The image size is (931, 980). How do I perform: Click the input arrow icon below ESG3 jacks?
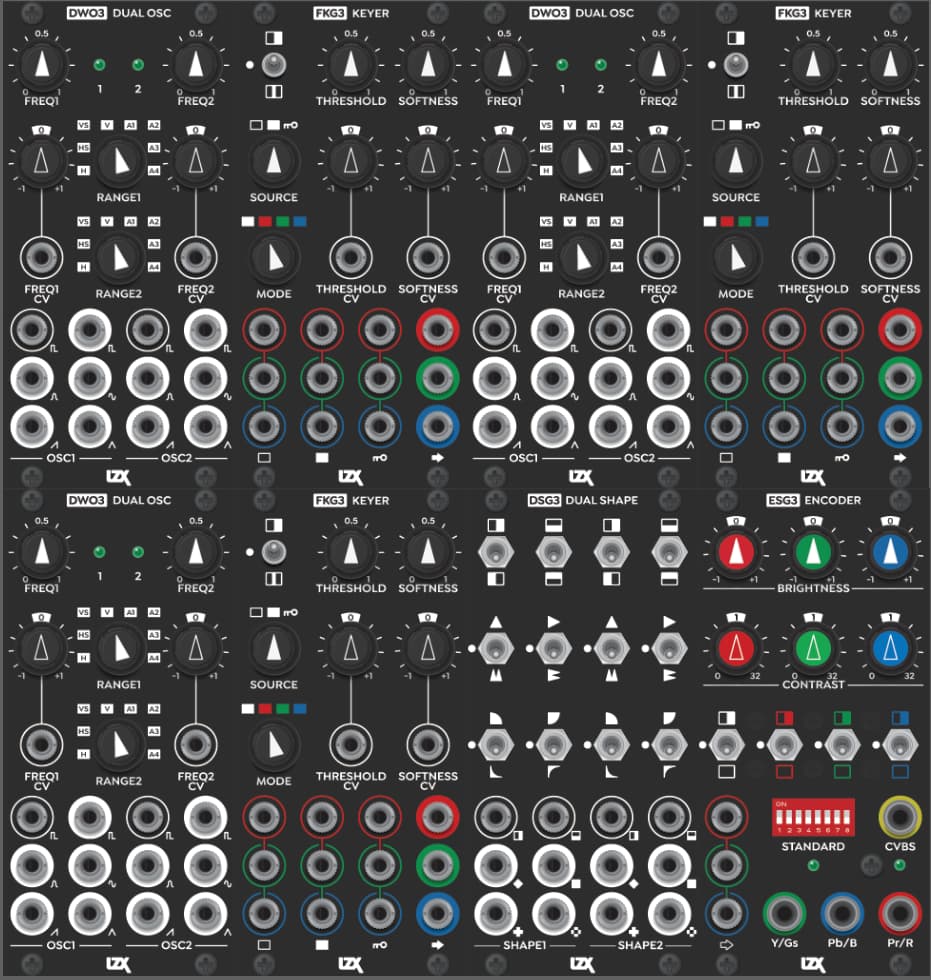[726, 945]
